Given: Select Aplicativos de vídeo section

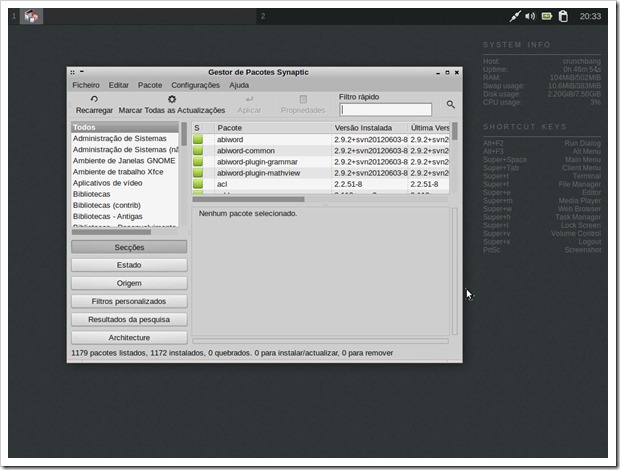Looking at the screenshot, I should point(125,183).
